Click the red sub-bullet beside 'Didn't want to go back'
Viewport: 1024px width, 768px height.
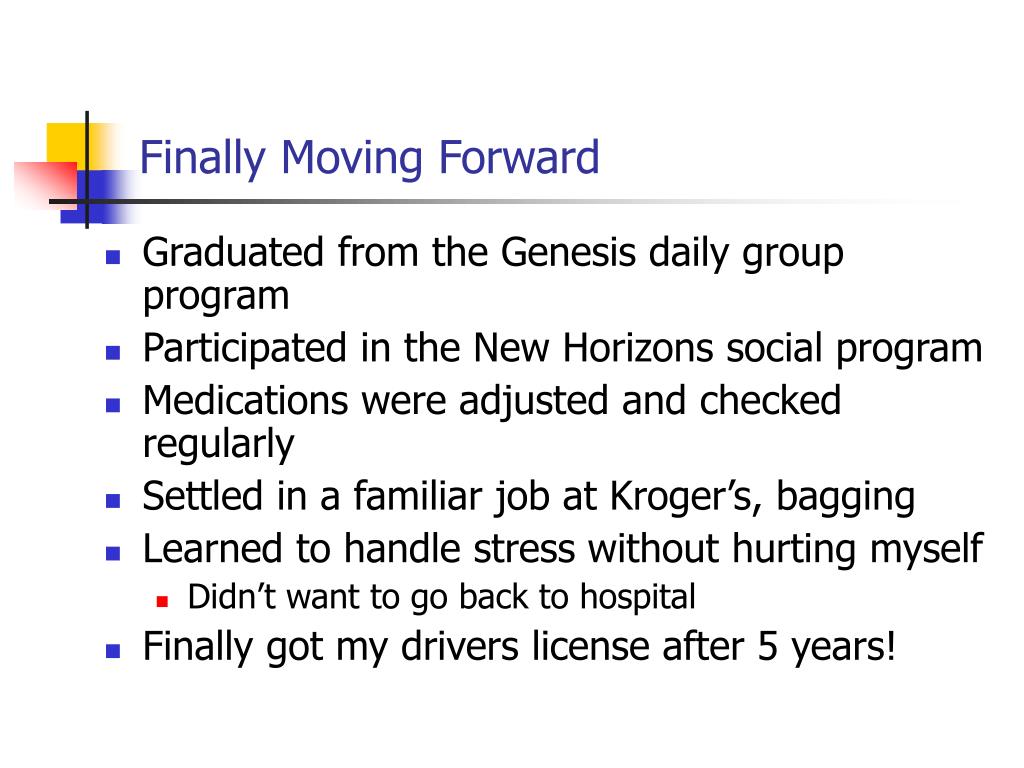click(x=163, y=601)
